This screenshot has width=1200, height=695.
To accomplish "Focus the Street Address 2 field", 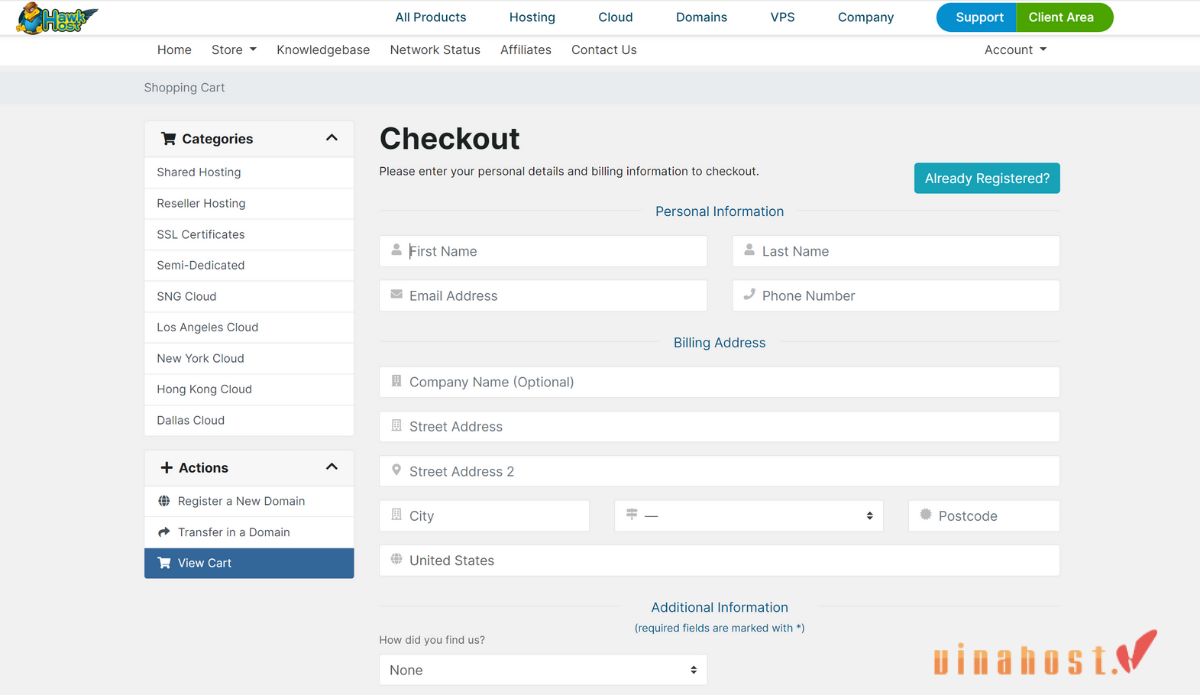I will point(719,471).
